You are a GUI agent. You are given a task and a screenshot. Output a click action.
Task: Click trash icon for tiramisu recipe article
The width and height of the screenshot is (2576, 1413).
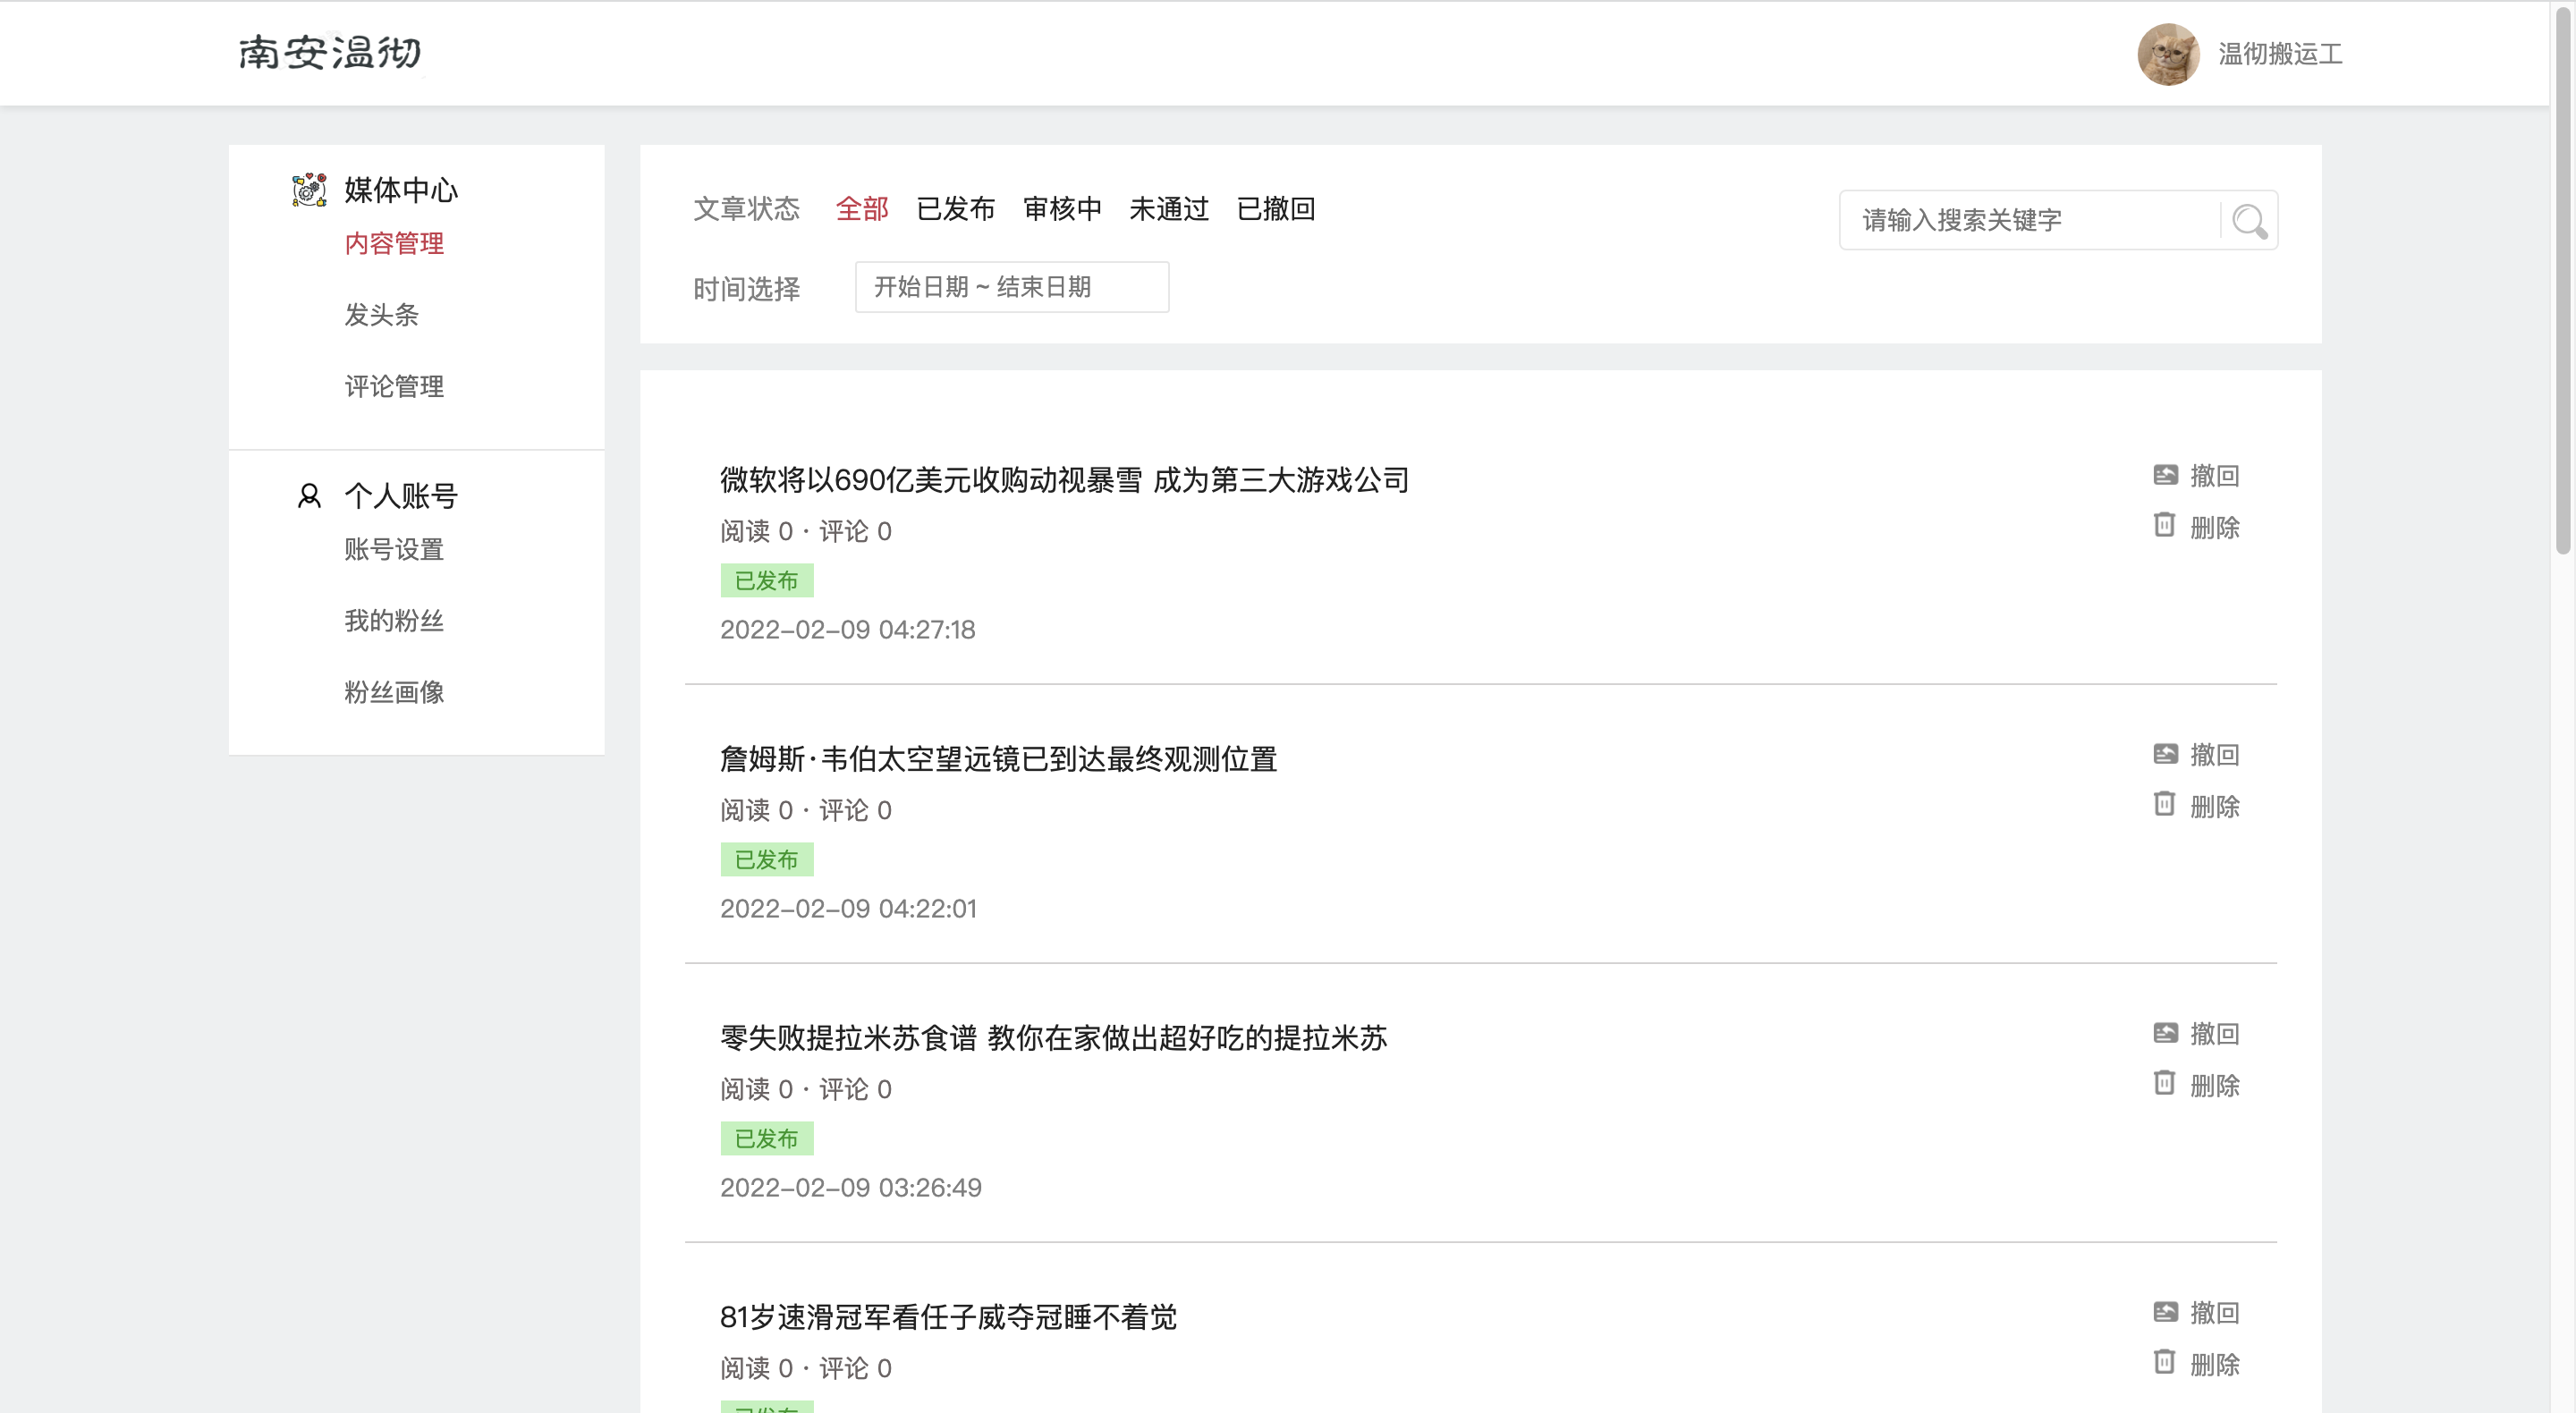pyautogui.click(x=2164, y=1084)
